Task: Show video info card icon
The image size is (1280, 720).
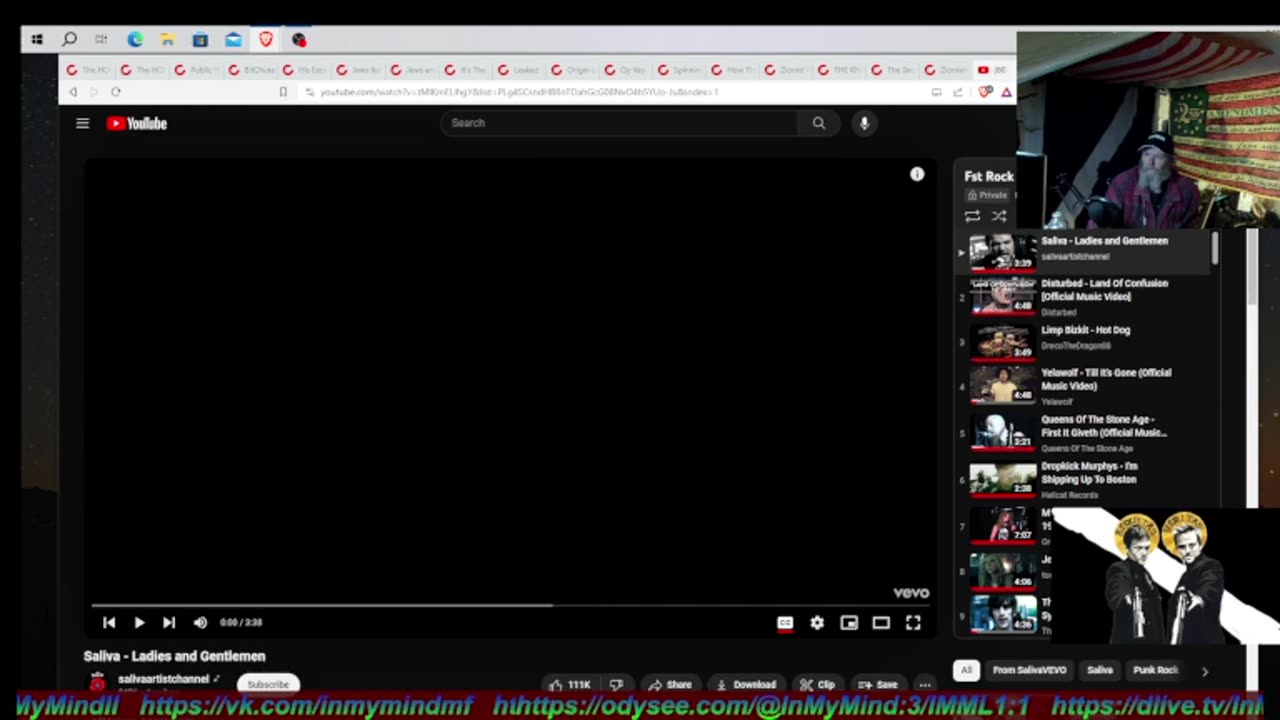Action: coord(917,174)
